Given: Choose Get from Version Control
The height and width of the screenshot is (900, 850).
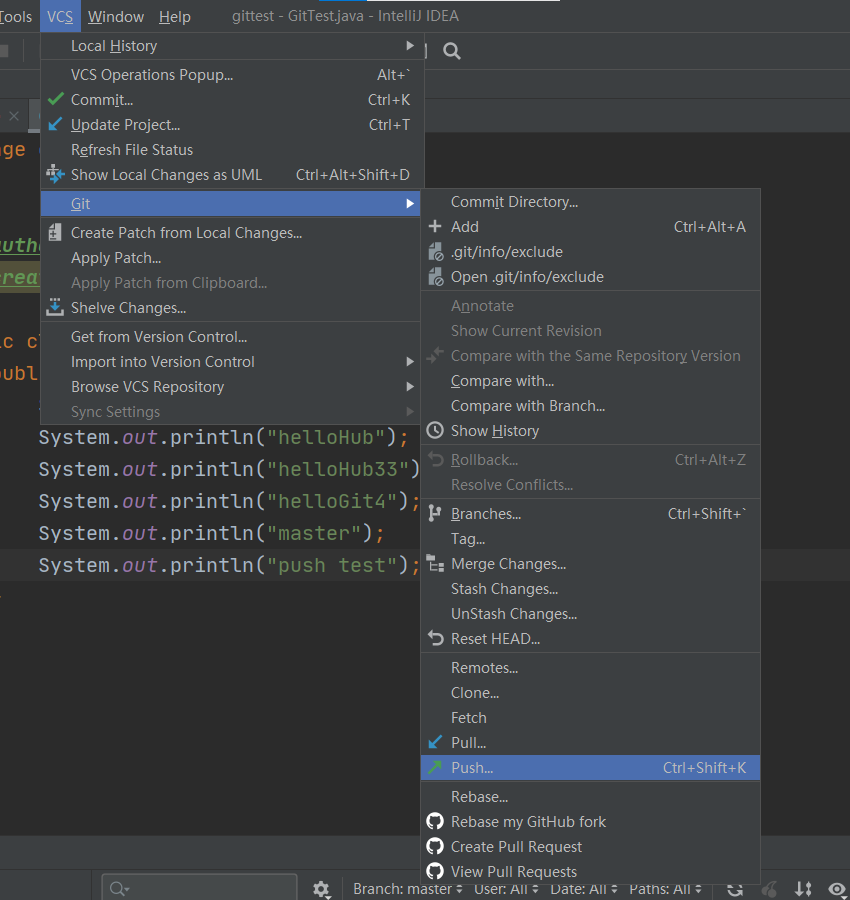Looking at the screenshot, I should [232, 336].
